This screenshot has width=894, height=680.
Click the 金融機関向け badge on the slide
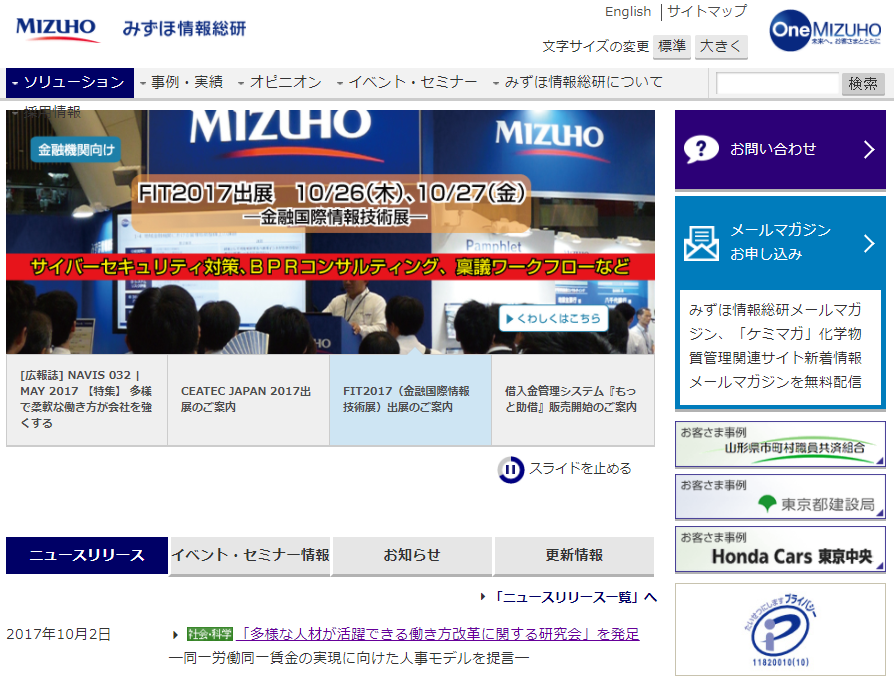click(x=76, y=150)
